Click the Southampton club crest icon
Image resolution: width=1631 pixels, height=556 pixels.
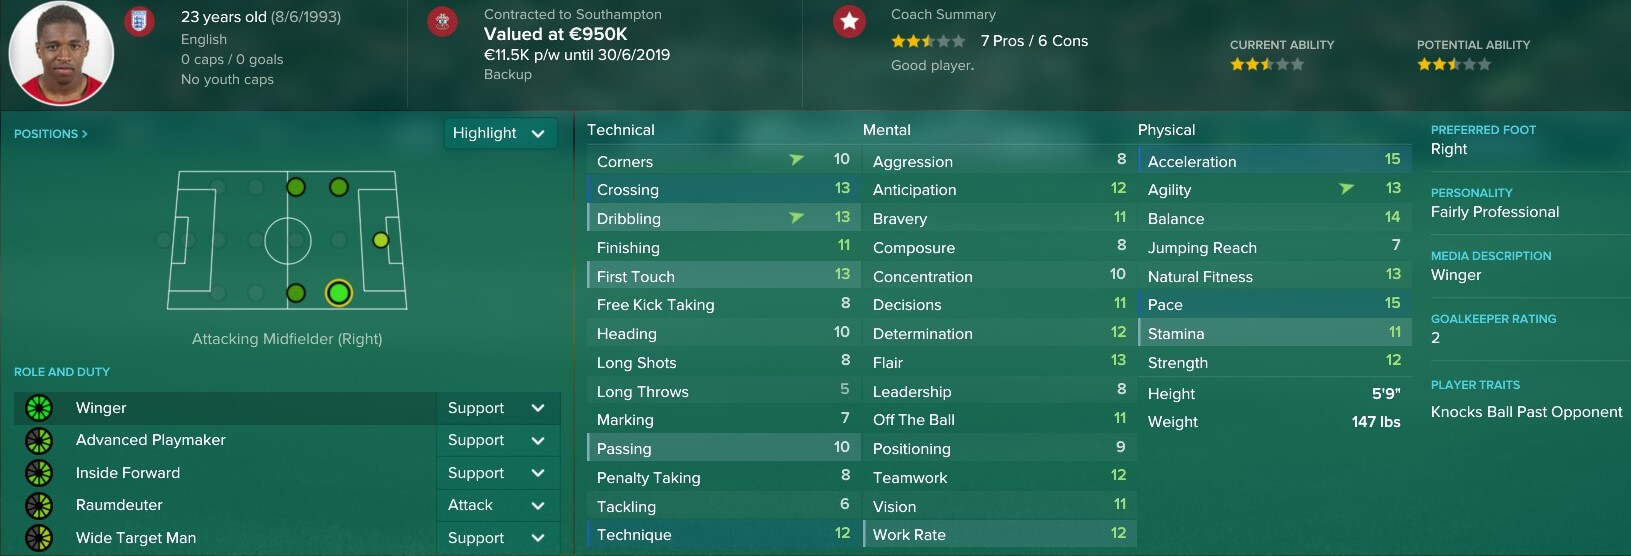(442, 21)
